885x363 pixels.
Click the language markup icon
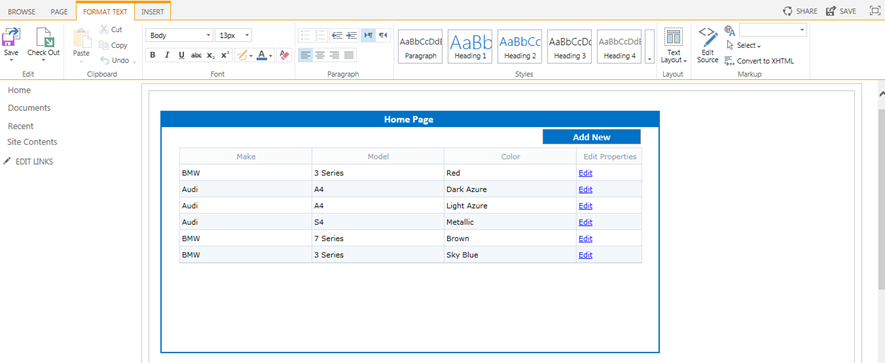click(729, 30)
